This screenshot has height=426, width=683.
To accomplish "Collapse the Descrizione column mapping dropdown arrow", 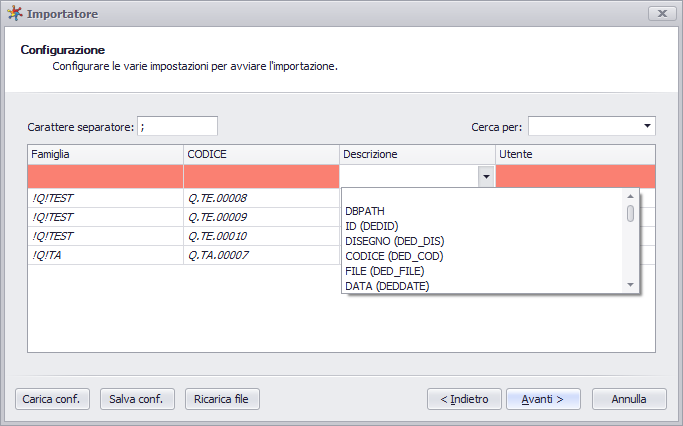I will tap(486, 176).
